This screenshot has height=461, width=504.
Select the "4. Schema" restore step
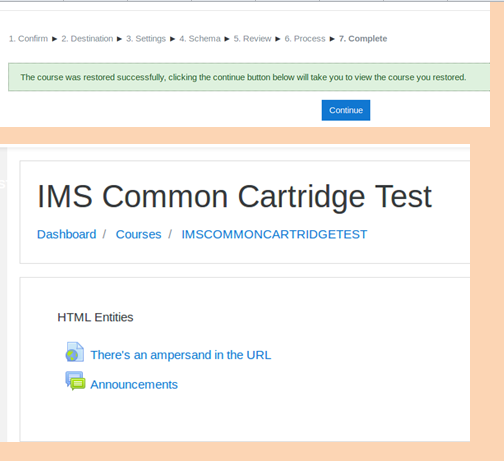tap(200, 39)
